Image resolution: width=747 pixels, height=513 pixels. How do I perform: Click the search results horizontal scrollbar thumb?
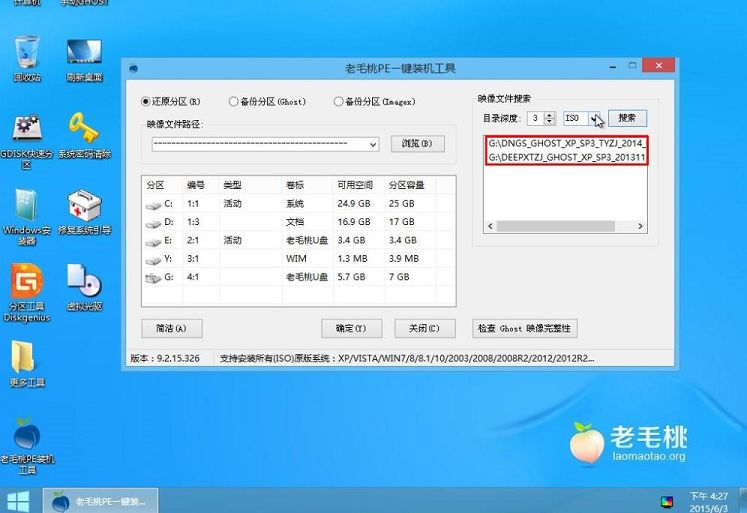coord(555,226)
